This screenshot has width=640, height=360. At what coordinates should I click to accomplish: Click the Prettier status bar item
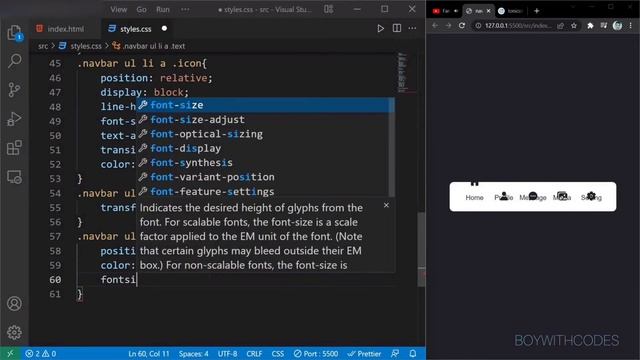coord(364,353)
